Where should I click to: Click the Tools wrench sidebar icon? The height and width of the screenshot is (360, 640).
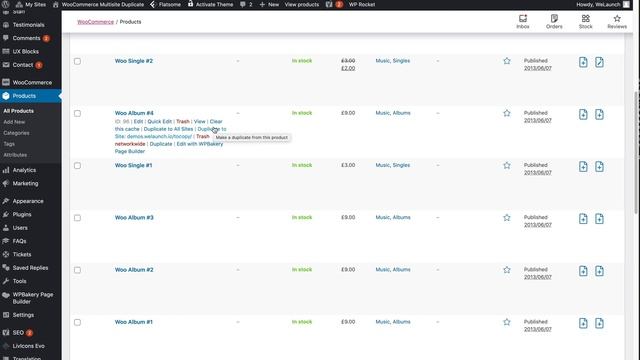click(x=6, y=281)
